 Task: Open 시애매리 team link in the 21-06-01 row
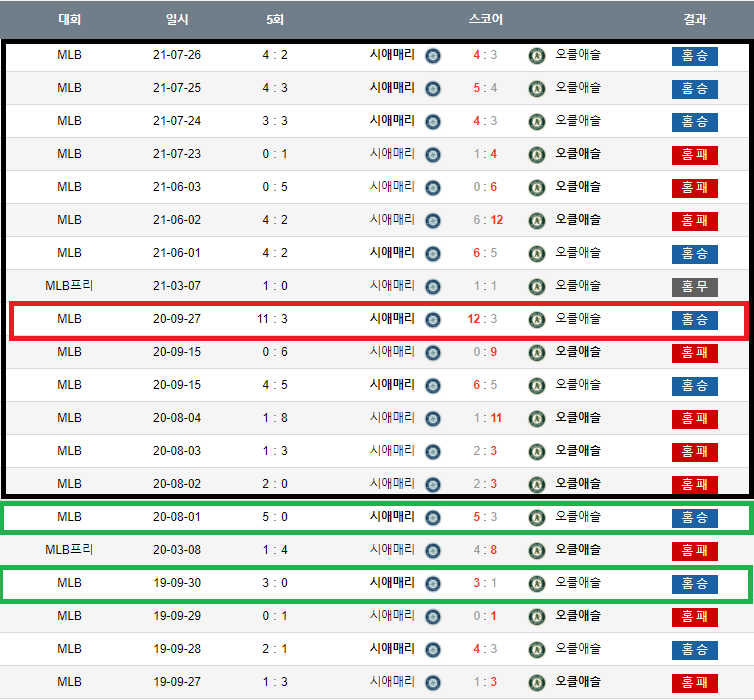(392, 253)
